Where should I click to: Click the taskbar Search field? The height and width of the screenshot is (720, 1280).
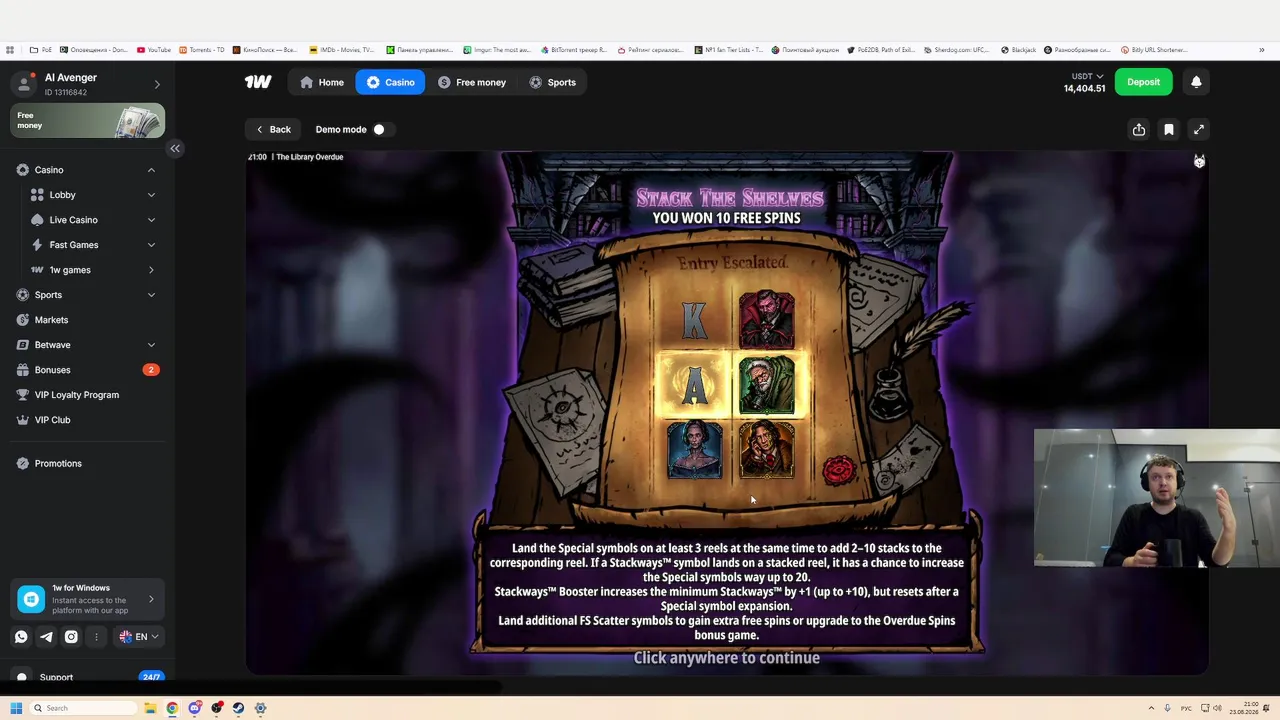tap(84, 708)
